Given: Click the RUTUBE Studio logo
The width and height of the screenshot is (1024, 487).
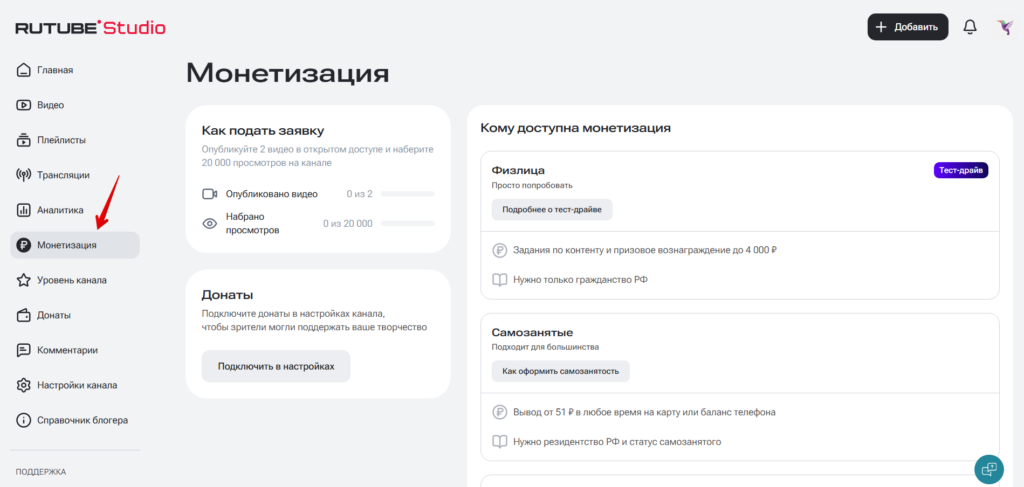Looking at the screenshot, I should [x=90, y=27].
